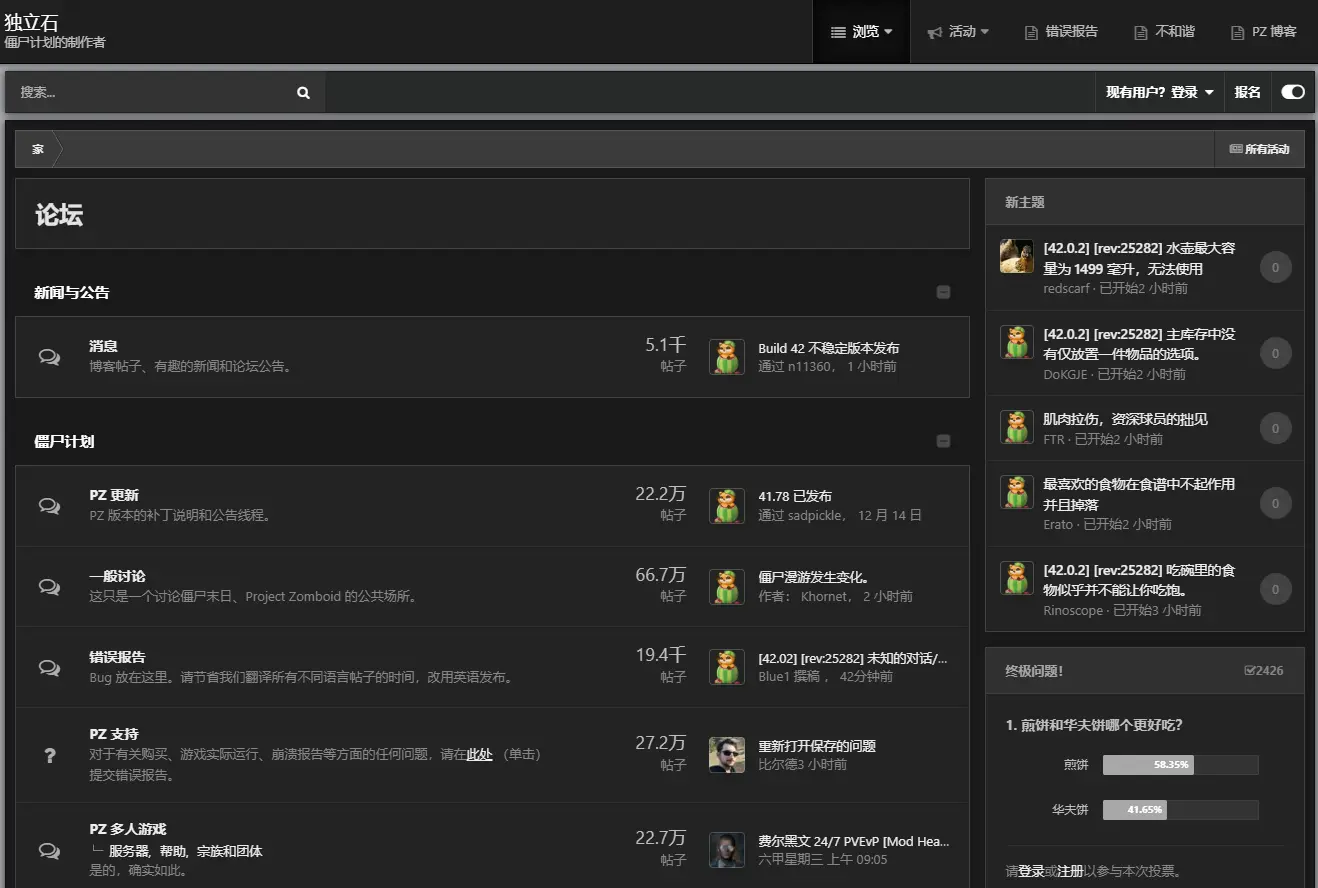The image size is (1318, 888).
Task: Collapse the 僵尸计划 category
Action: tap(943, 441)
